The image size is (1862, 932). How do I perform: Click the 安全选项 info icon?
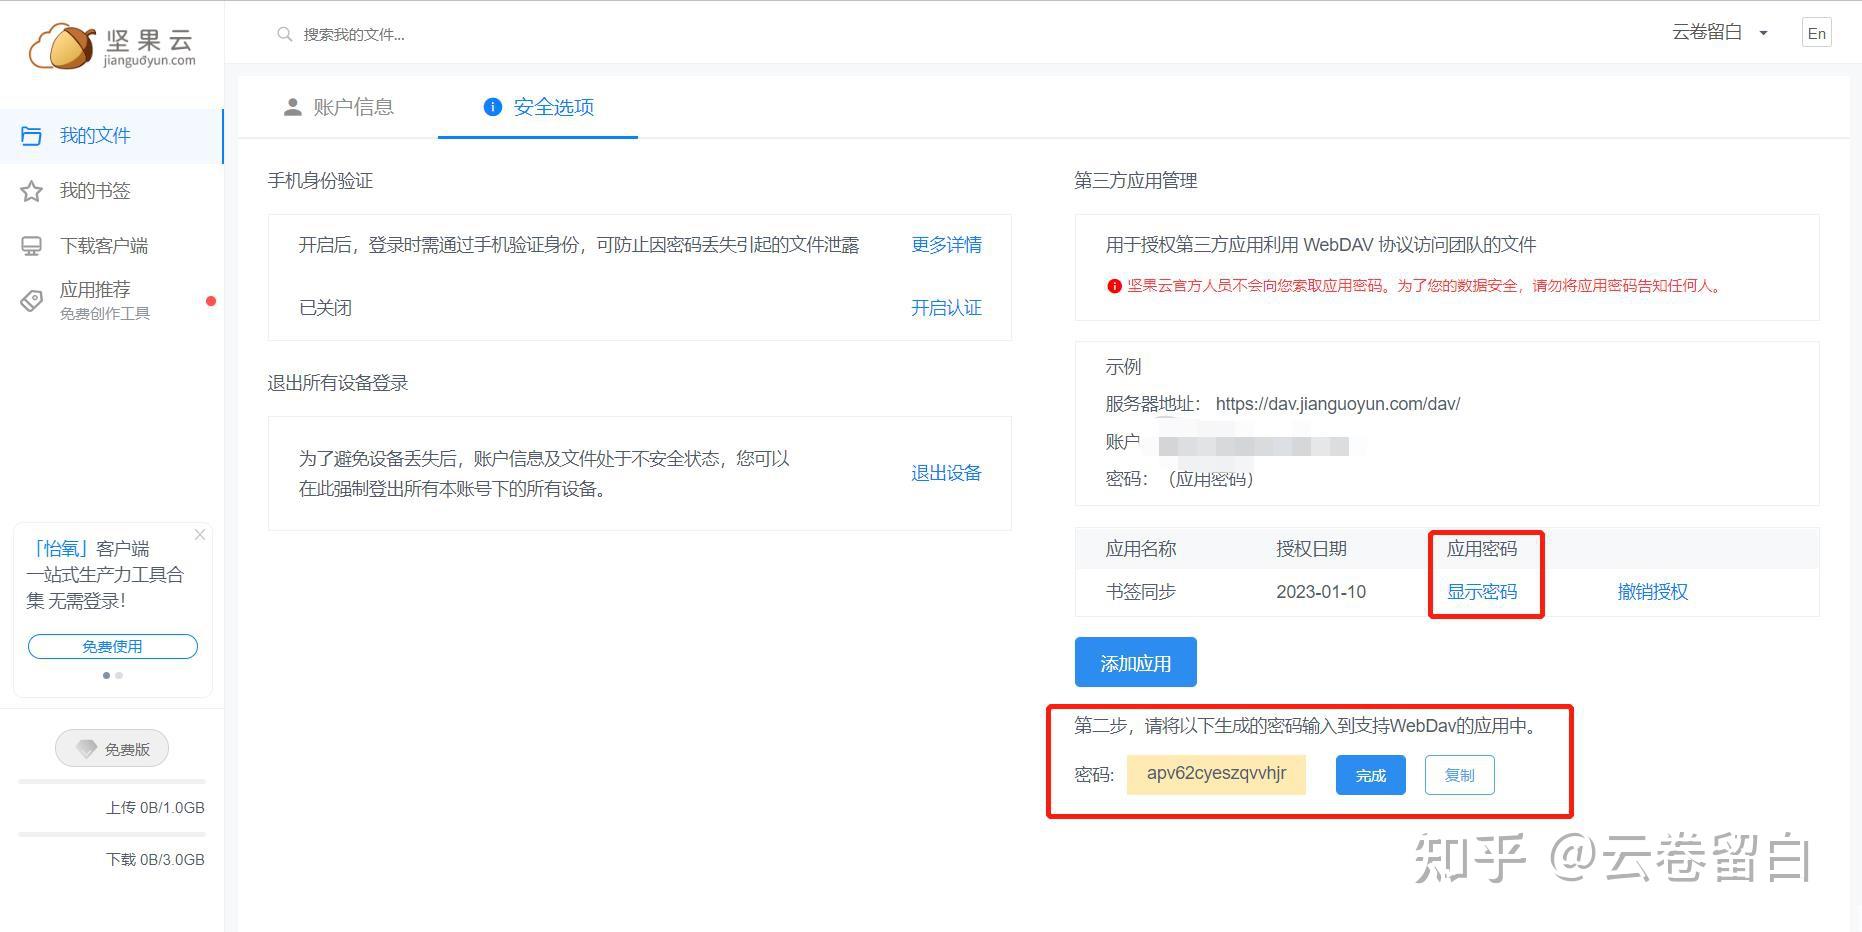pos(492,107)
